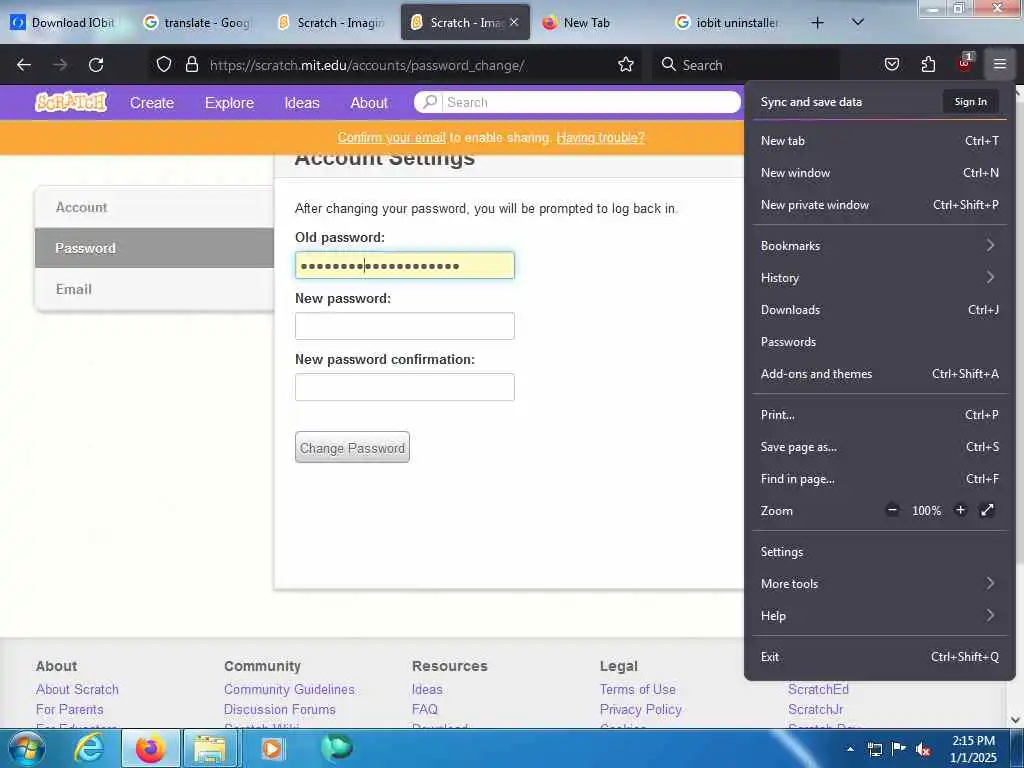Open Add-ons and themes
The height and width of the screenshot is (768, 1024).
tap(878, 374)
